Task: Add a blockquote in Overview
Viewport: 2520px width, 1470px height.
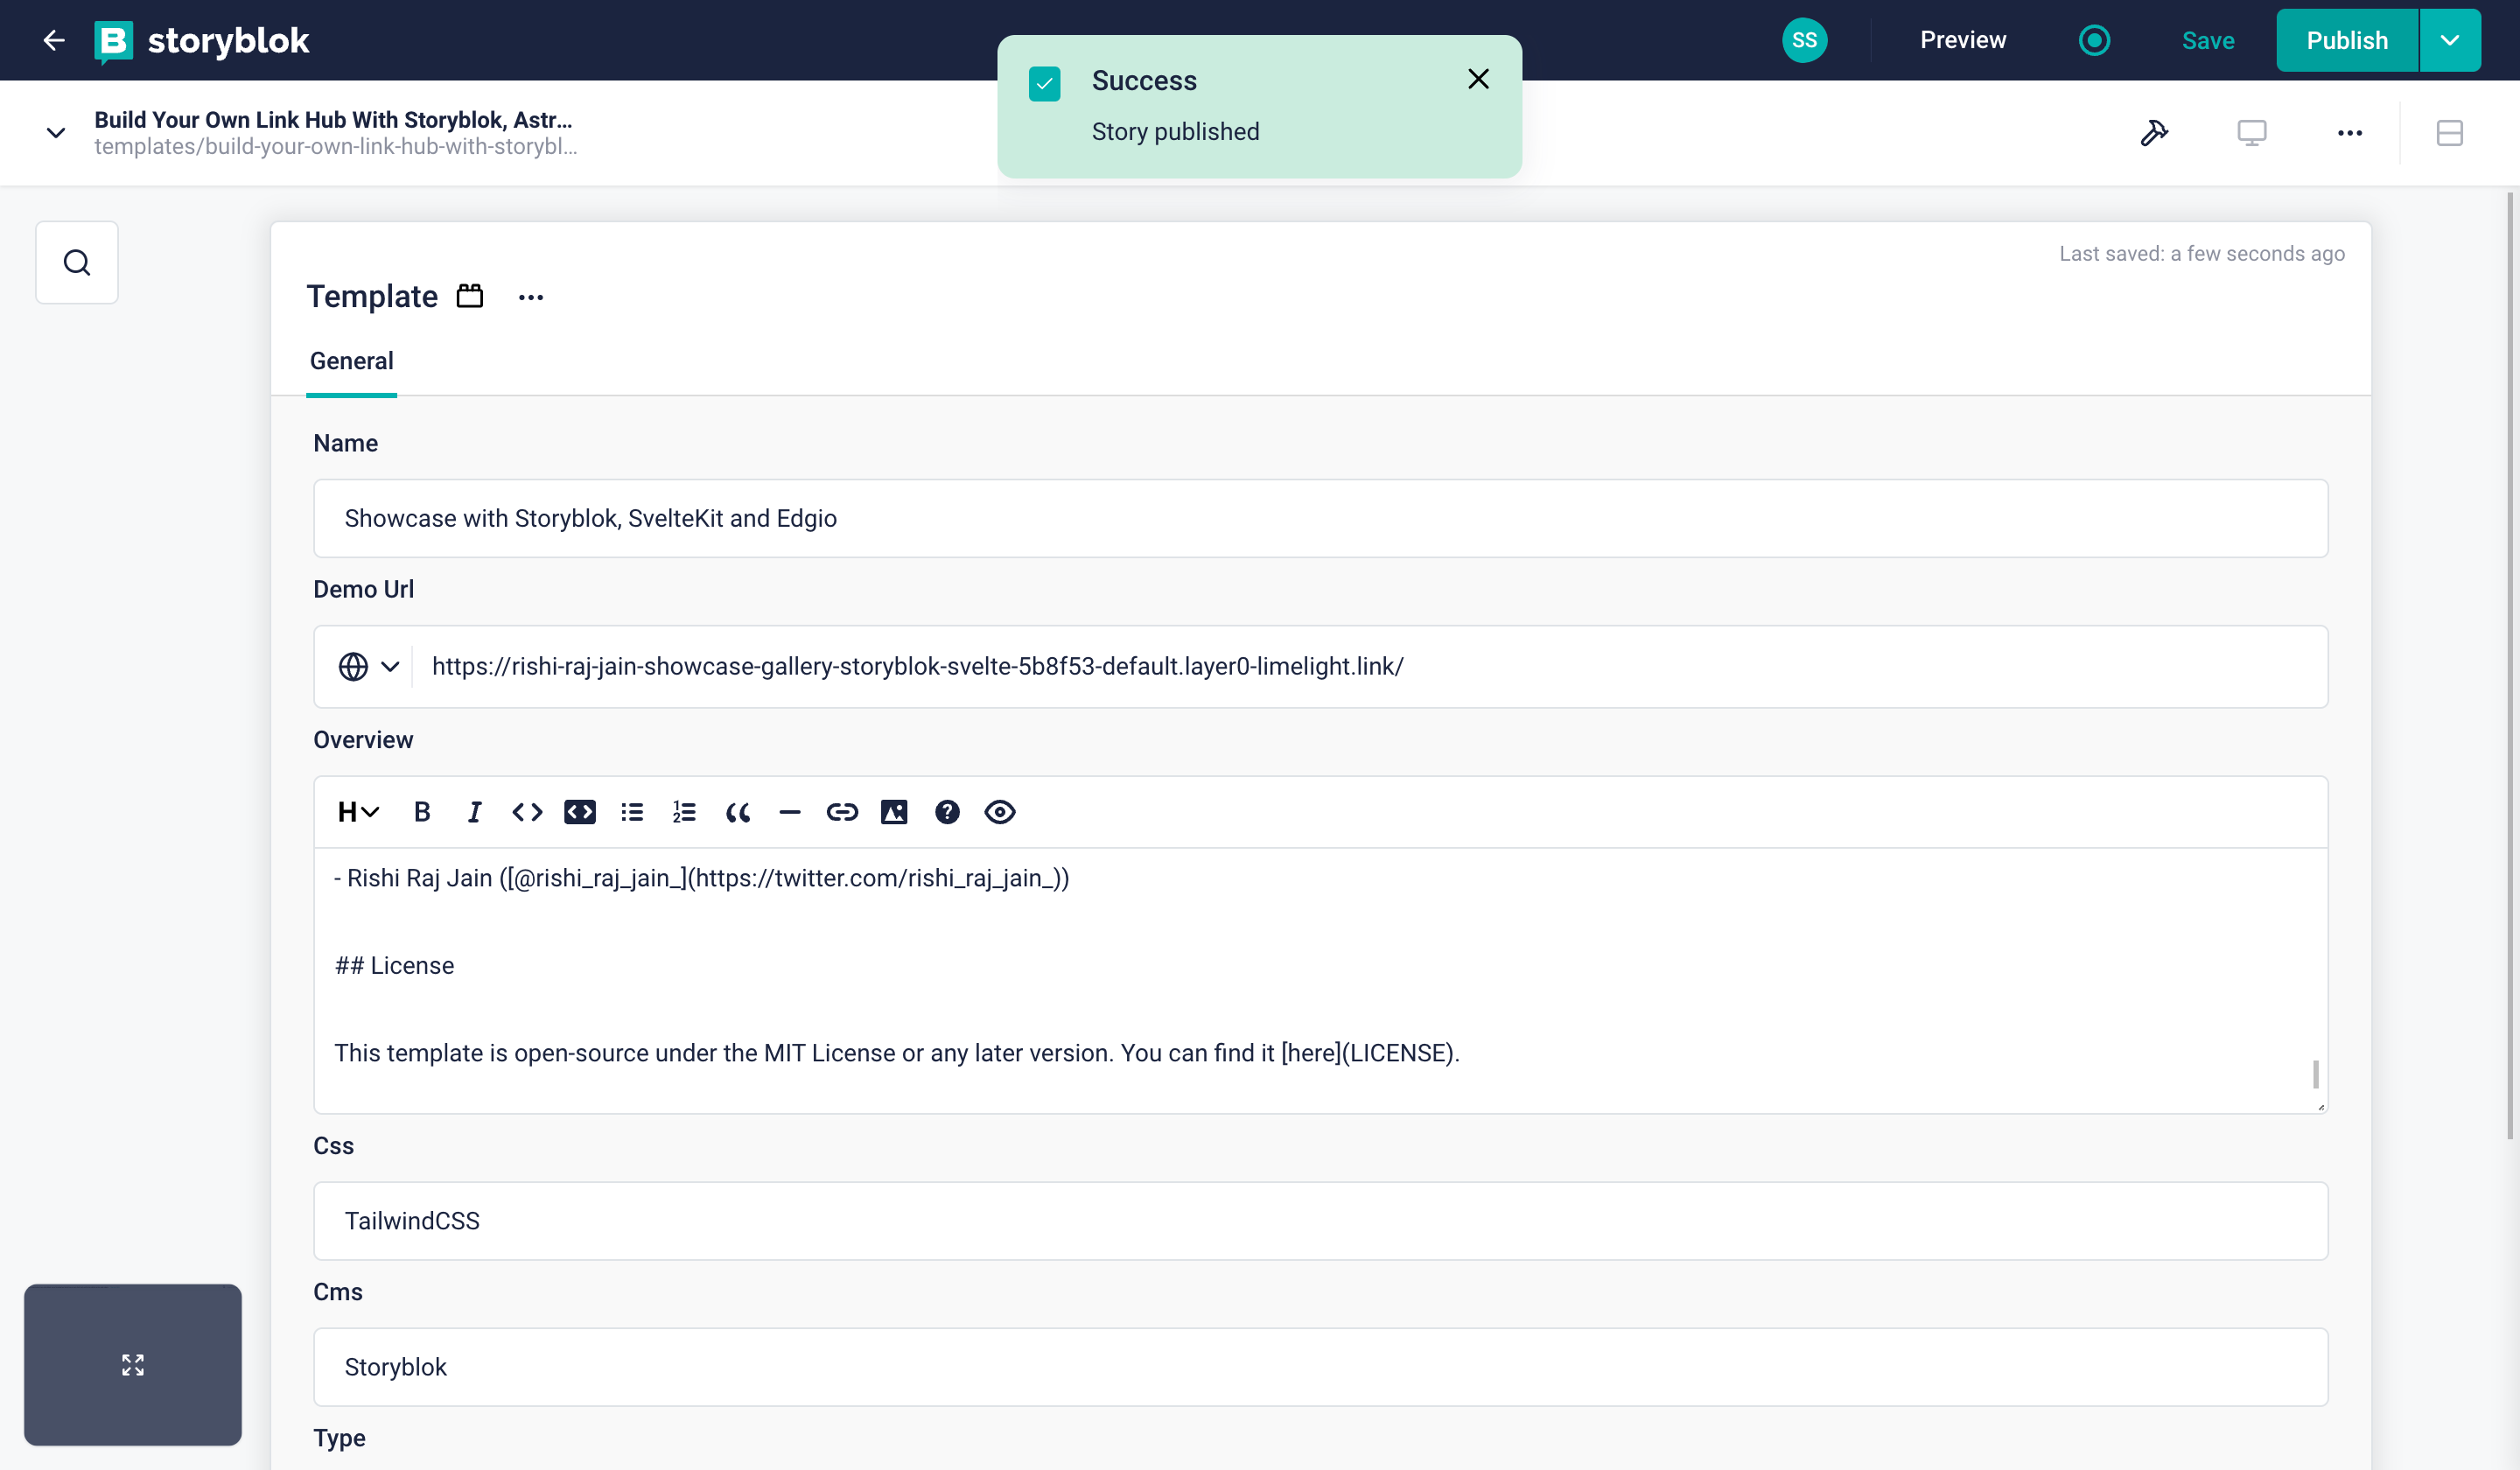Action: [x=737, y=812]
